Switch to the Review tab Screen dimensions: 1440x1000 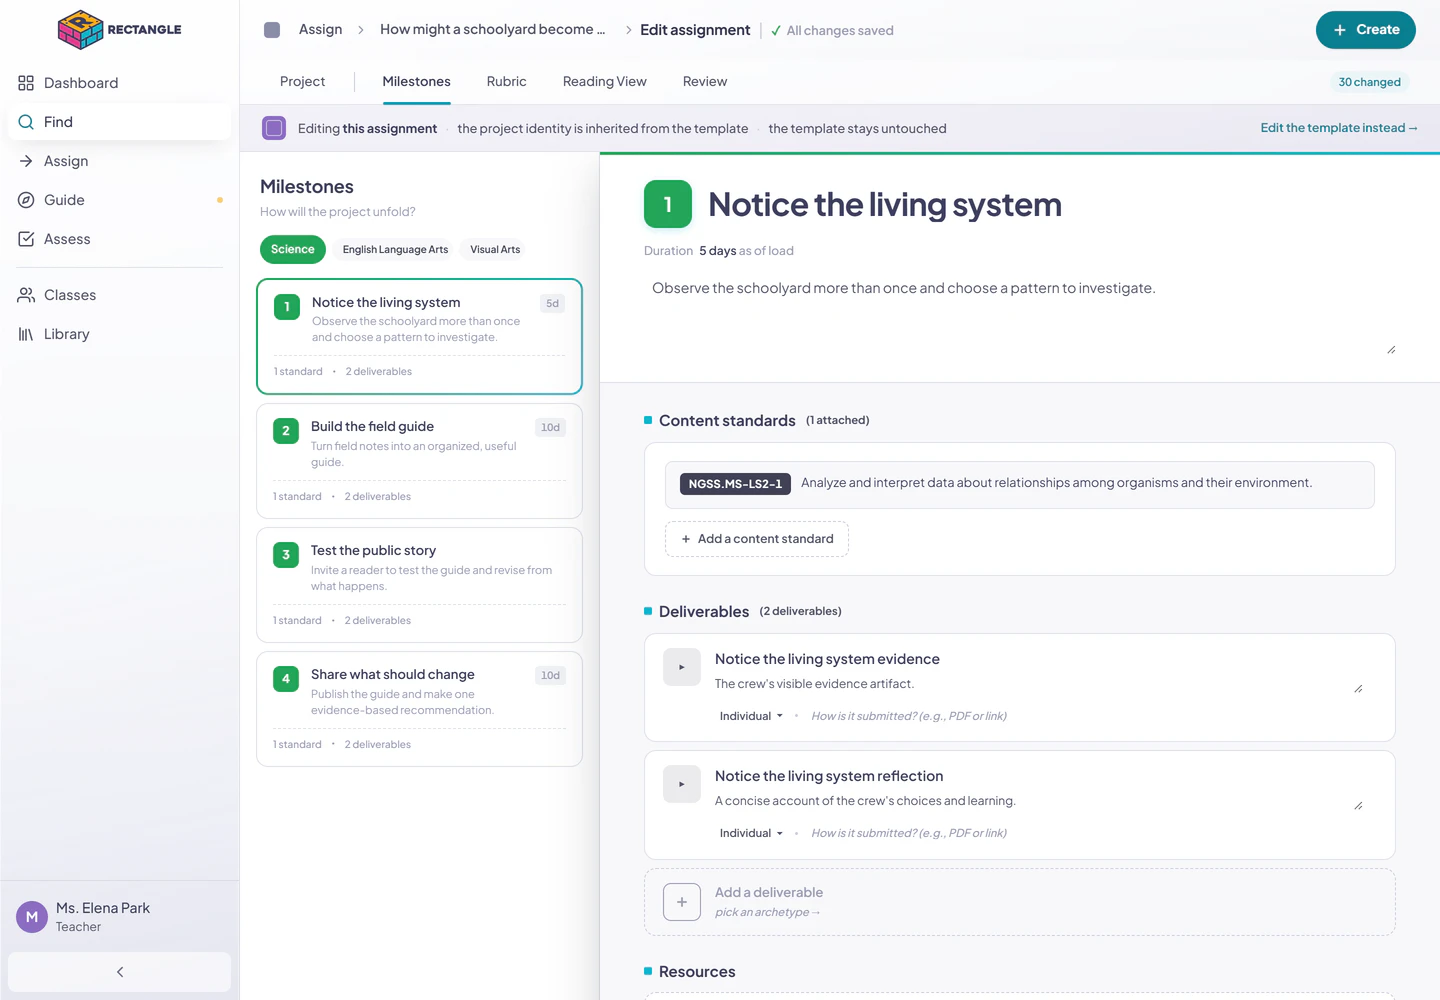(x=705, y=82)
